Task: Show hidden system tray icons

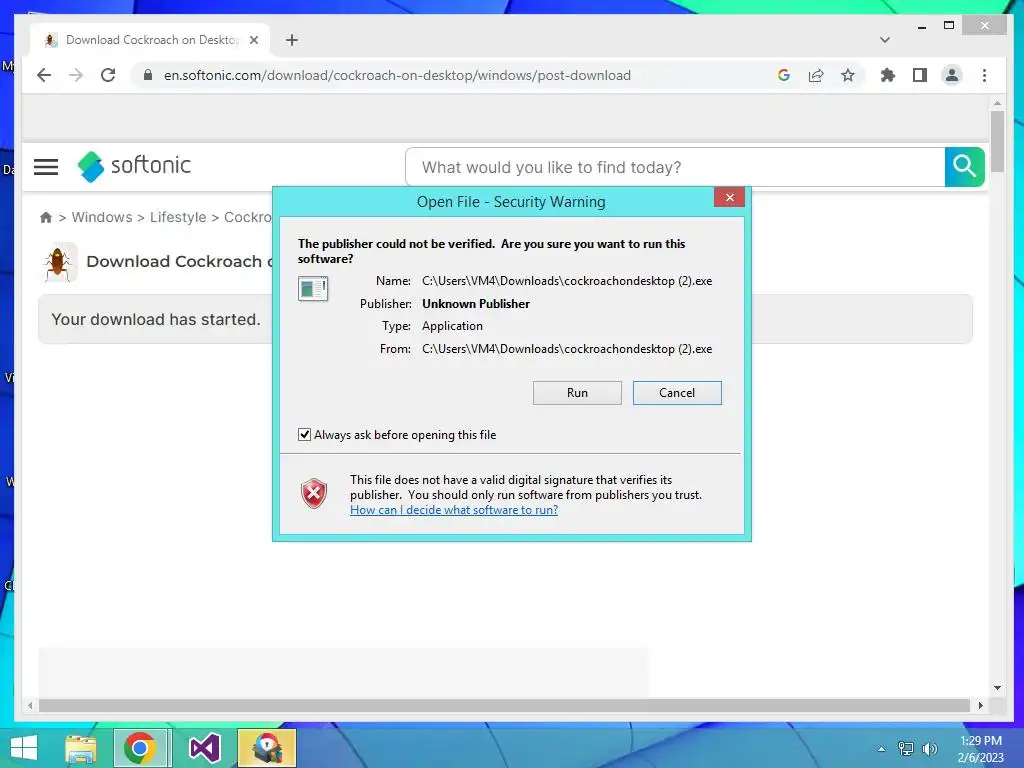Action: [882, 748]
